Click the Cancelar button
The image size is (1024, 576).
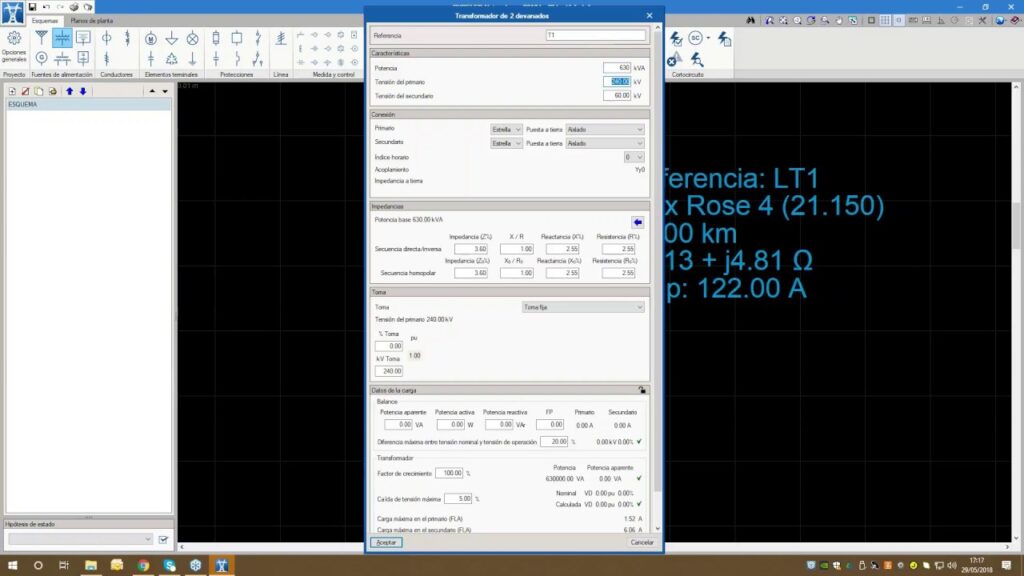pos(641,542)
